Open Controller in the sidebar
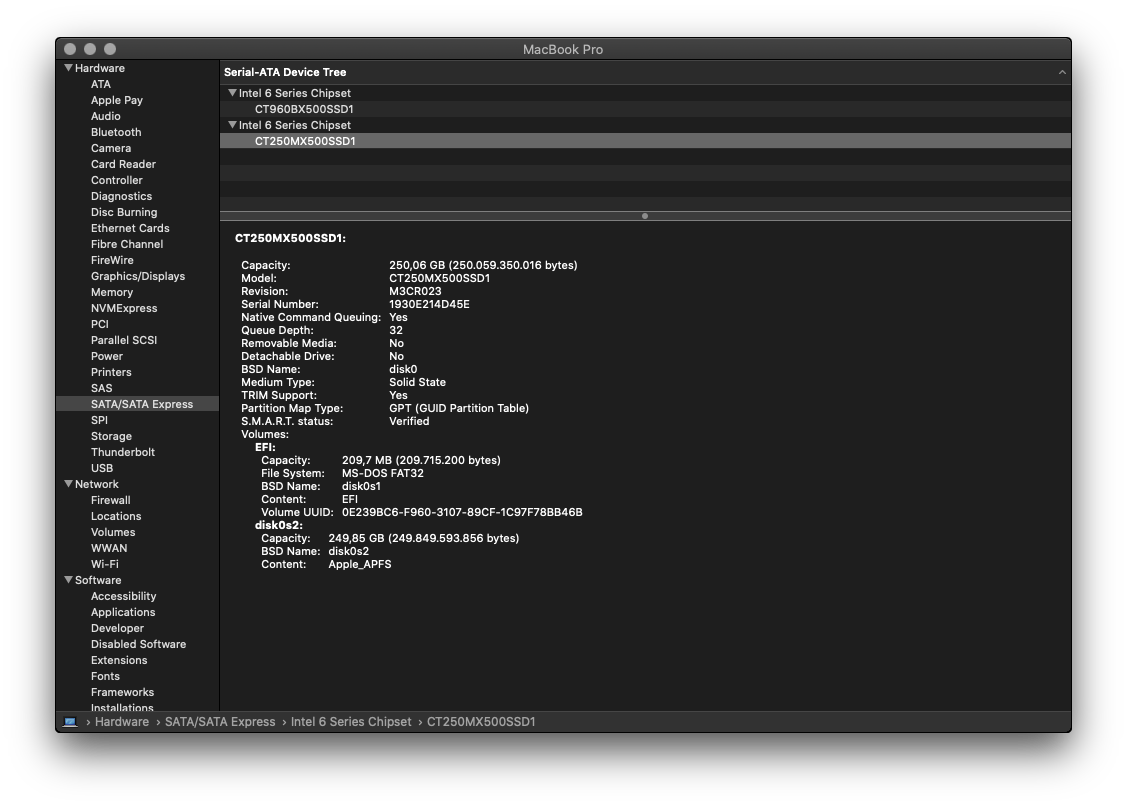Image resolution: width=1127 pixels, height=806 pixels. pos(116,180)
